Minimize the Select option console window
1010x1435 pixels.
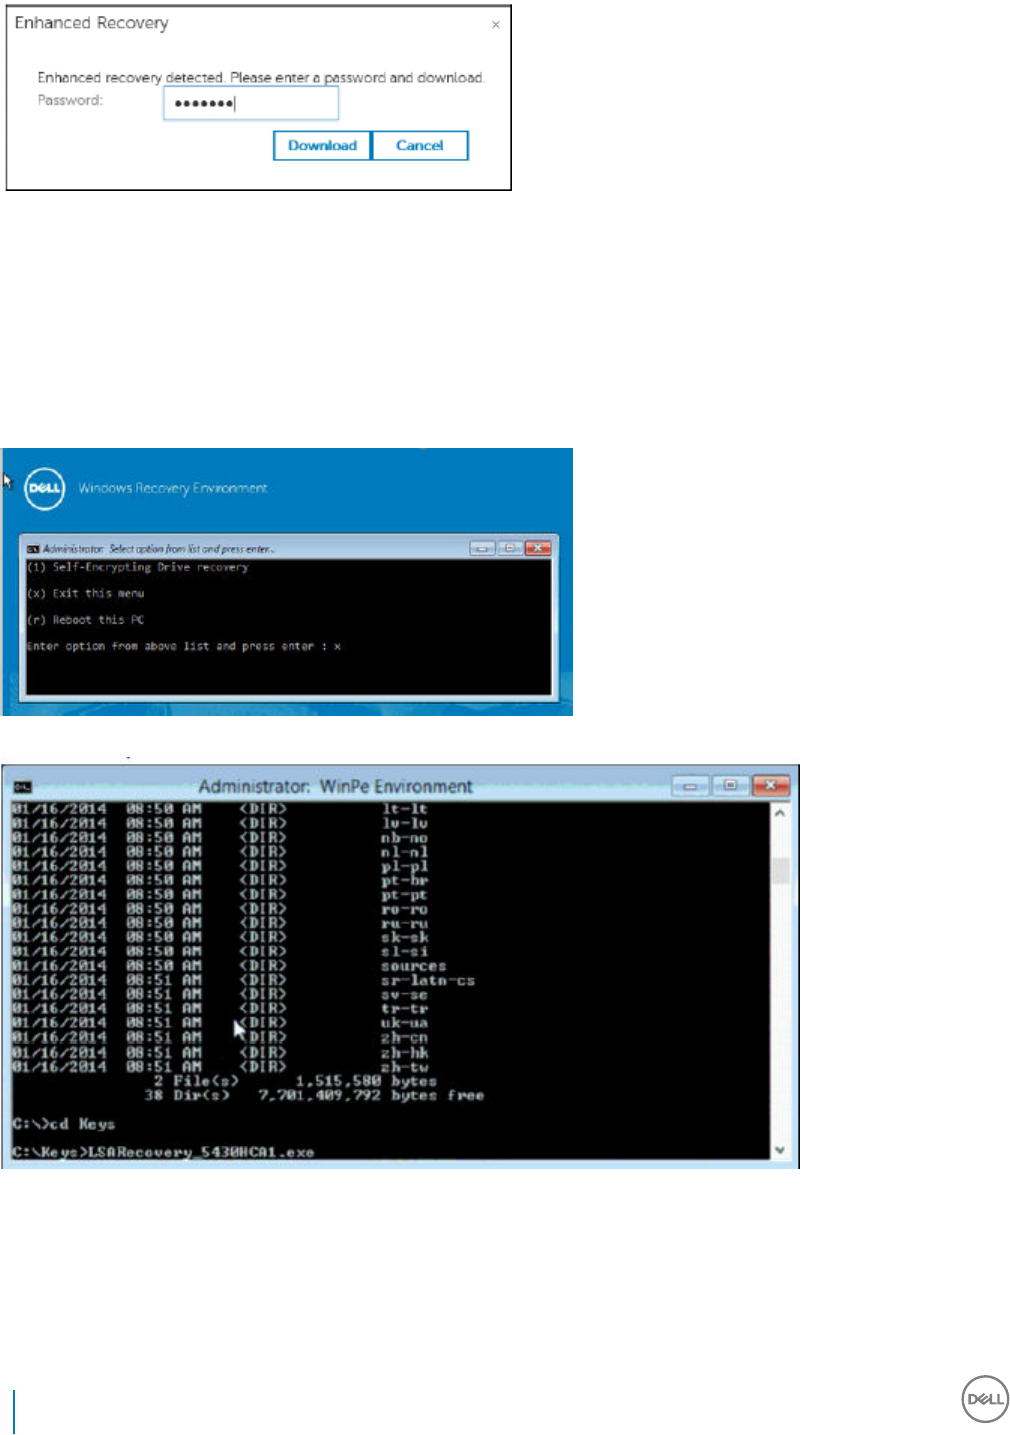coord(482,548)
